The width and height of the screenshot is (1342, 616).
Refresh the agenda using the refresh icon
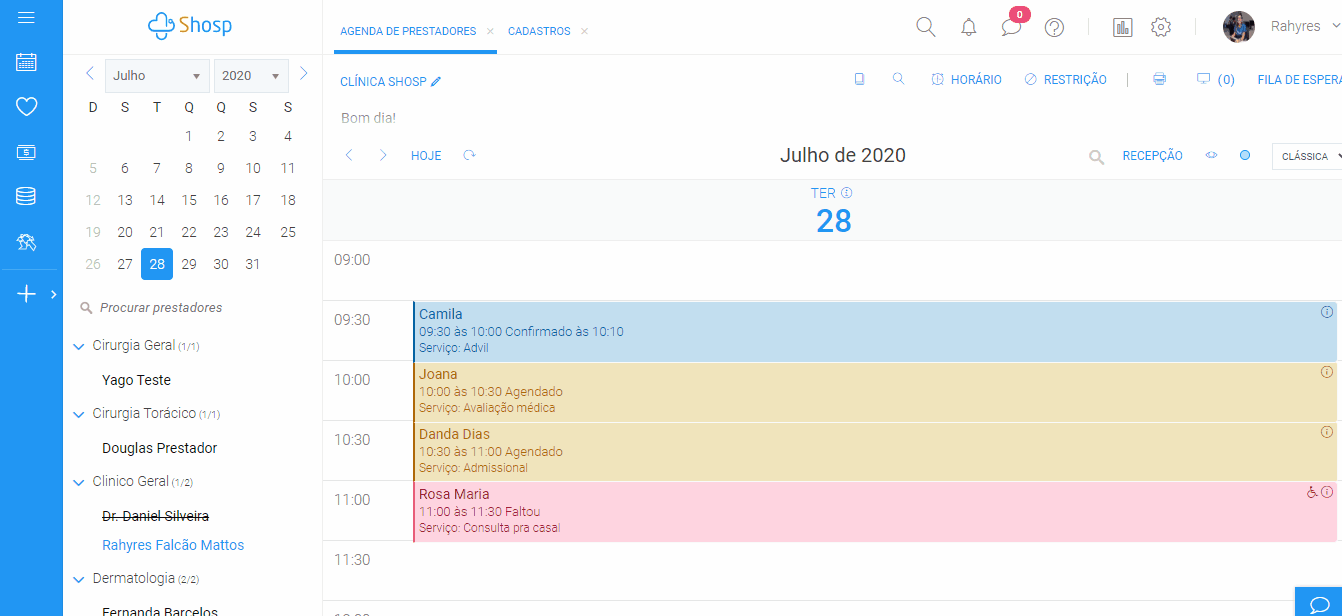pyautogui.click(x=469, y=155)
